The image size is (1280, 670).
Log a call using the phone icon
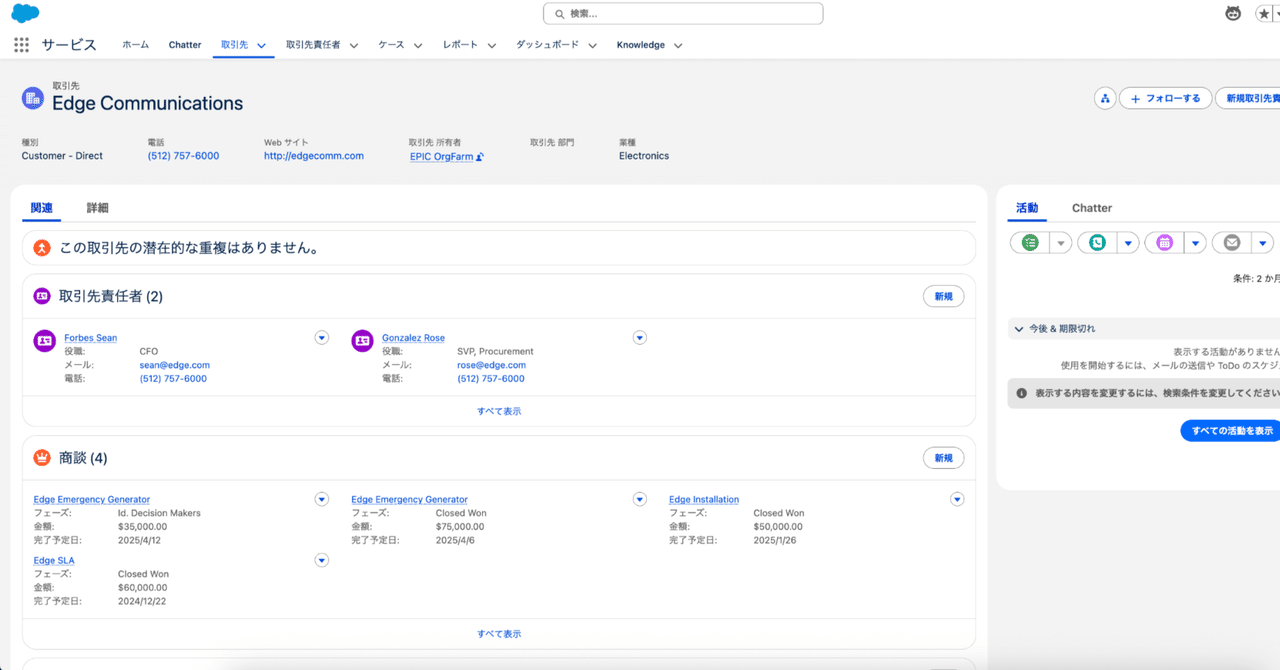click(x=1098, y=242)
